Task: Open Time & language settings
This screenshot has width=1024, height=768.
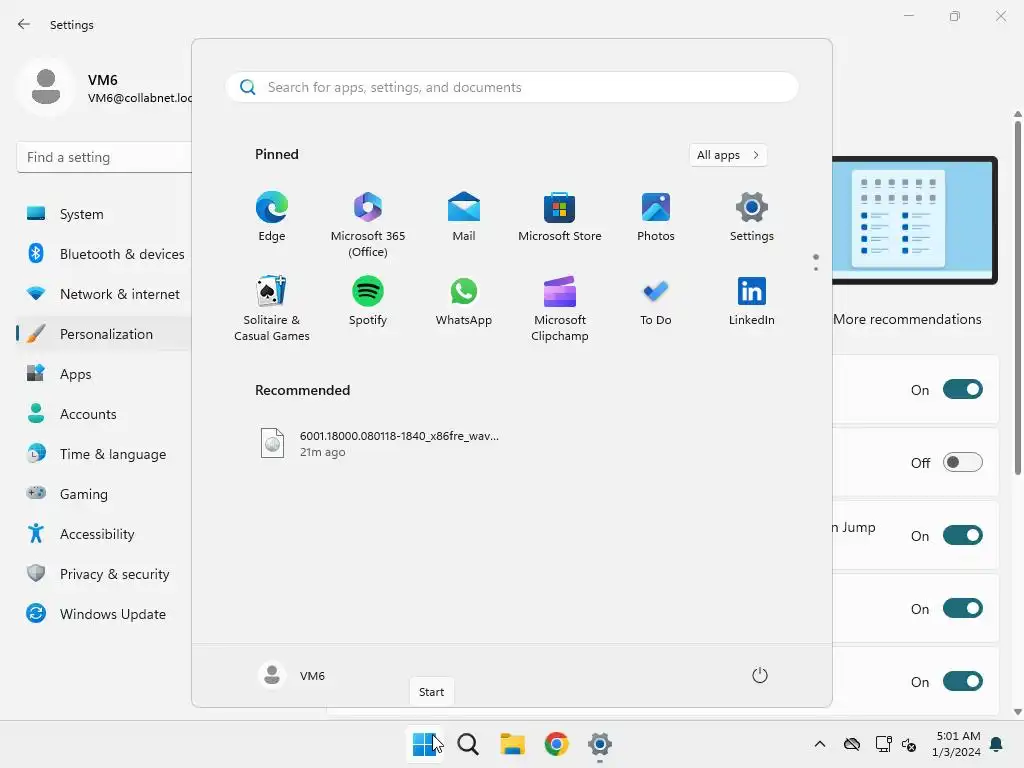Action: pos(104,454)
